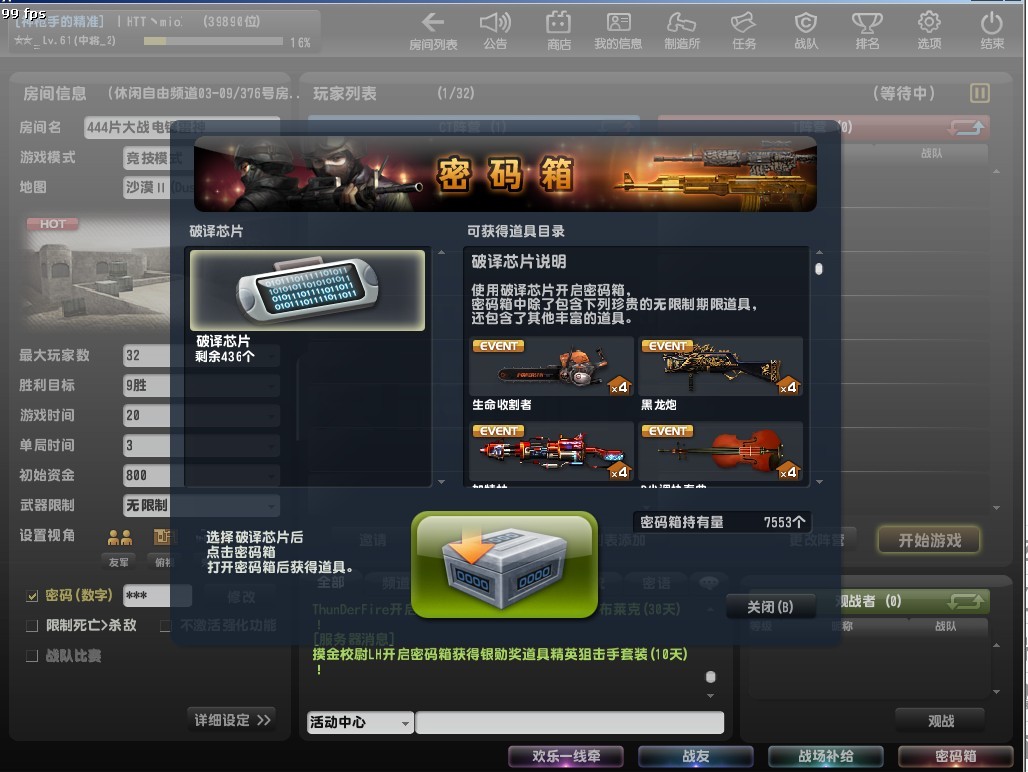The width and height of the screenshot is (1028, 772).
Task: Open the battlefield supply (战场补给) tab
Action: [x=825, y=756]
